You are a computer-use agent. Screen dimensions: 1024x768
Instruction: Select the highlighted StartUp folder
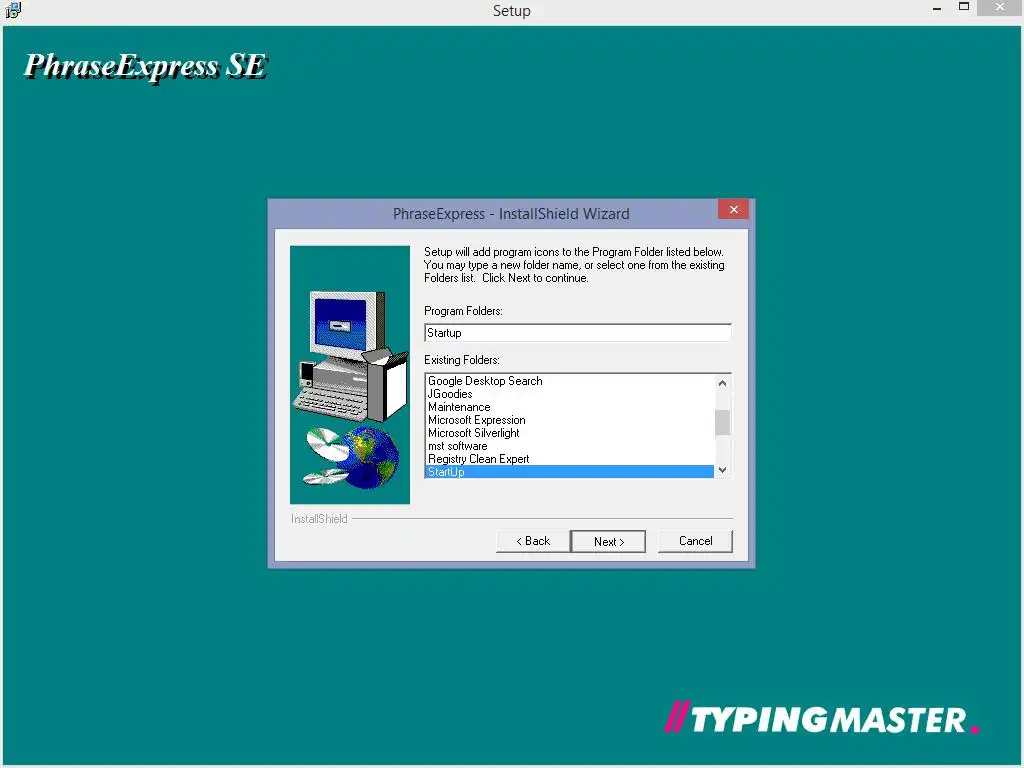pos(569,472)
